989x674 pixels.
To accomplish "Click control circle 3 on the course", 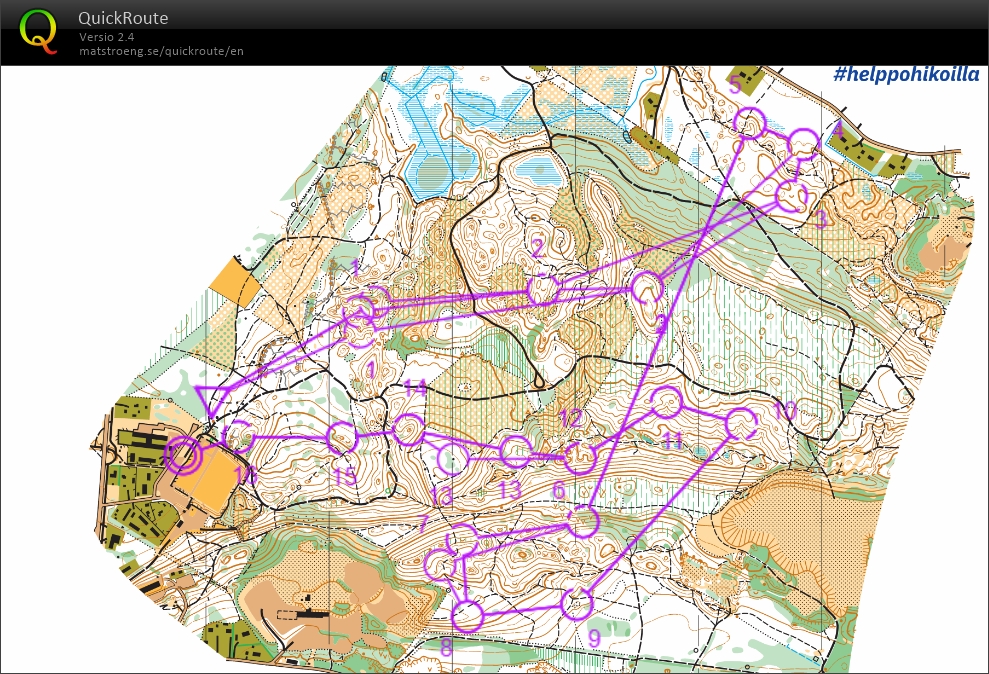I will click(x=791, y=196).
